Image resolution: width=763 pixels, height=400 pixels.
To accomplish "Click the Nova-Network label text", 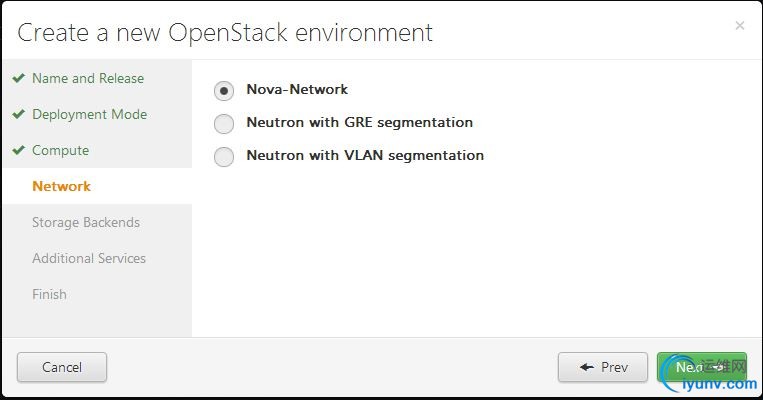I will pos(297,90).
